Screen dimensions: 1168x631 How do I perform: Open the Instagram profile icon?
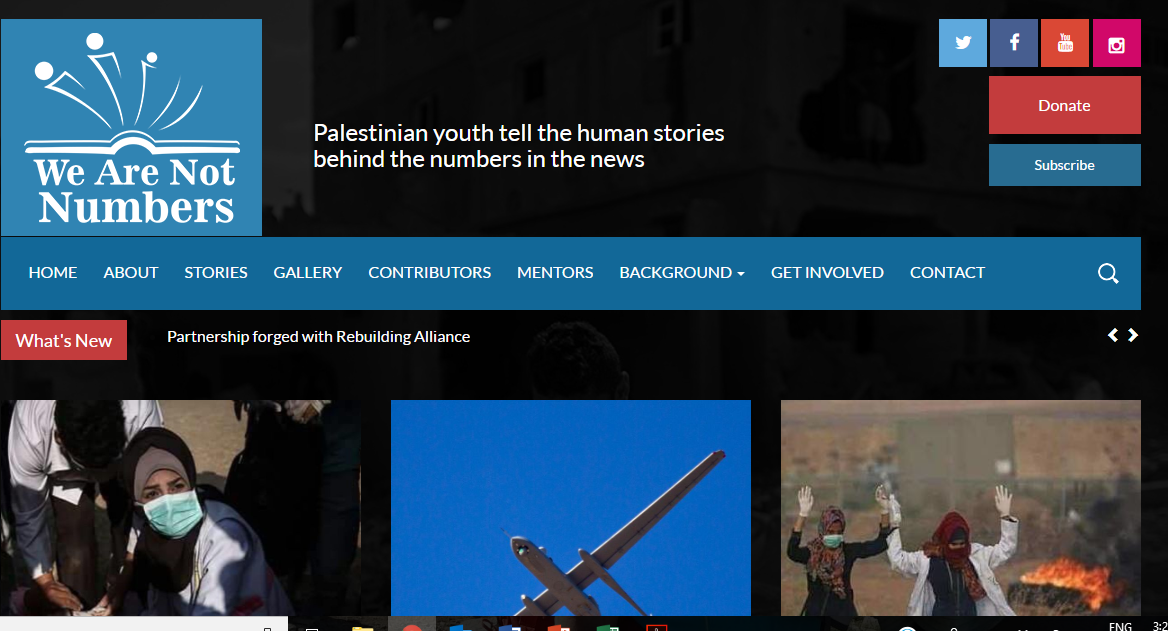[x=1117, y=43]
